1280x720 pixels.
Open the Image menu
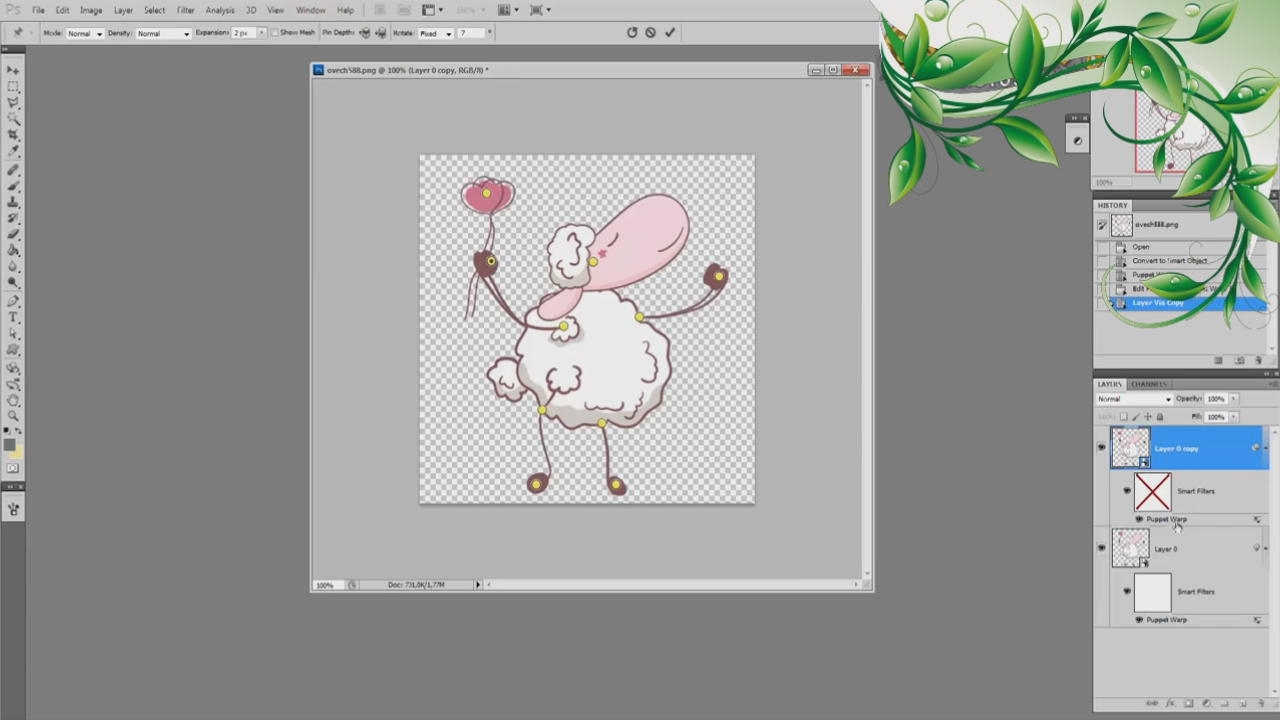91,10
